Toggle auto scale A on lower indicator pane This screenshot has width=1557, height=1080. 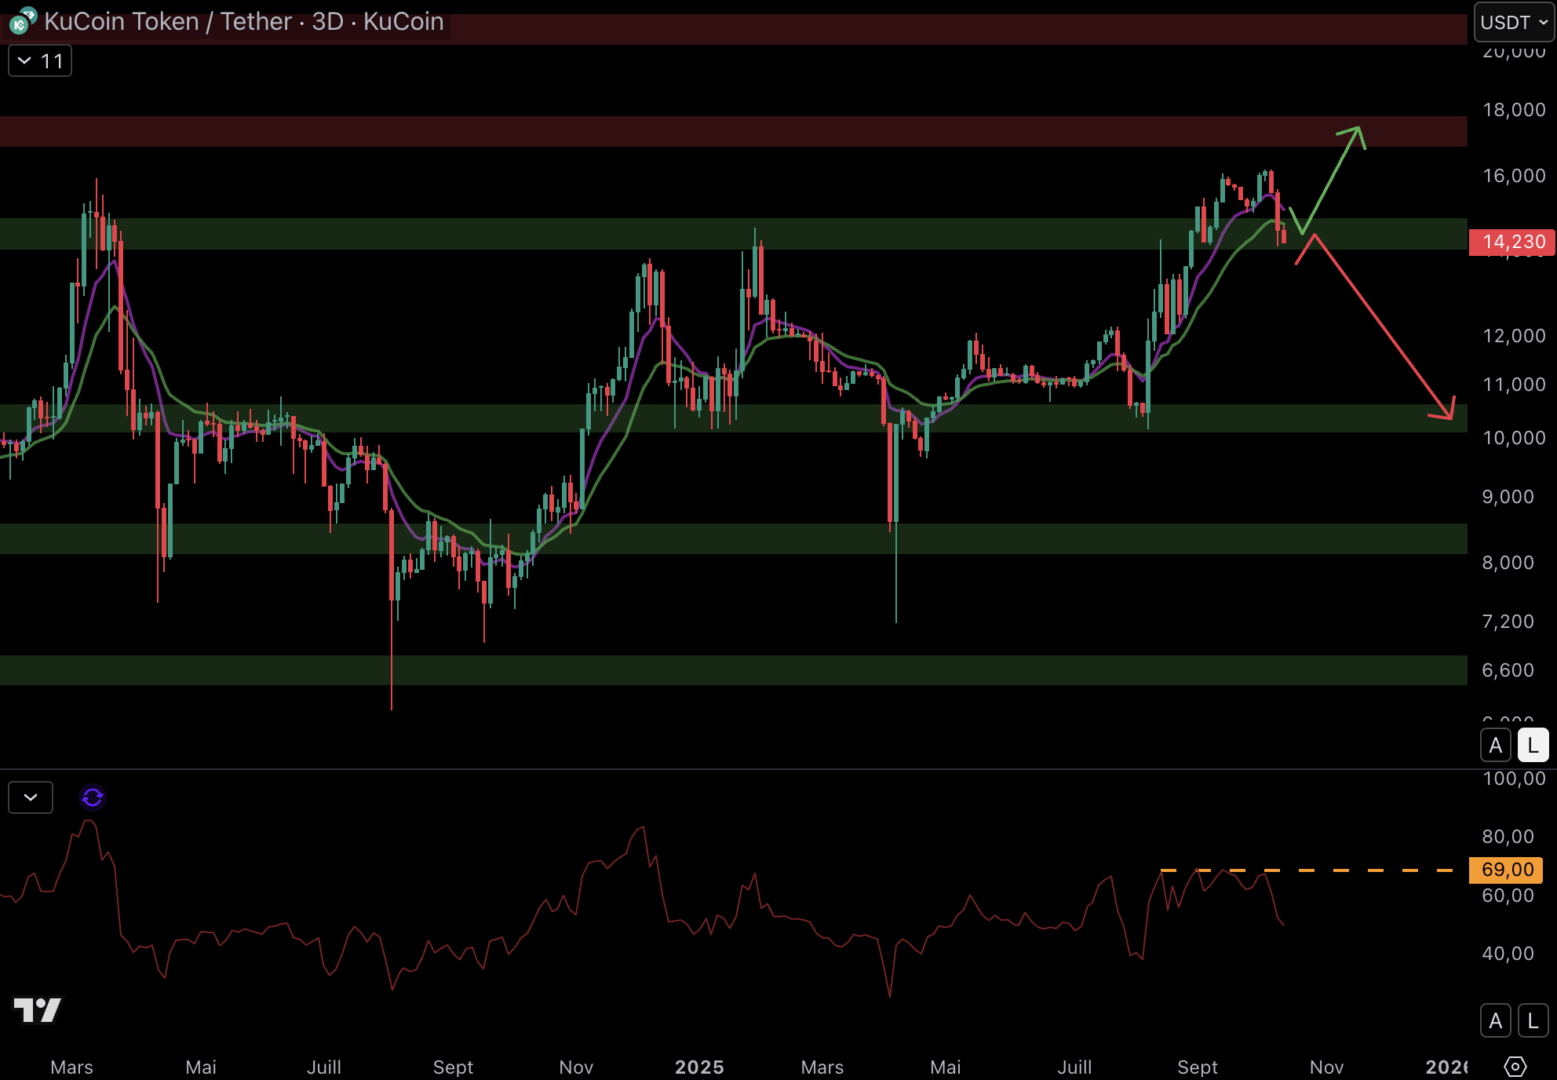(1495, 1021)
